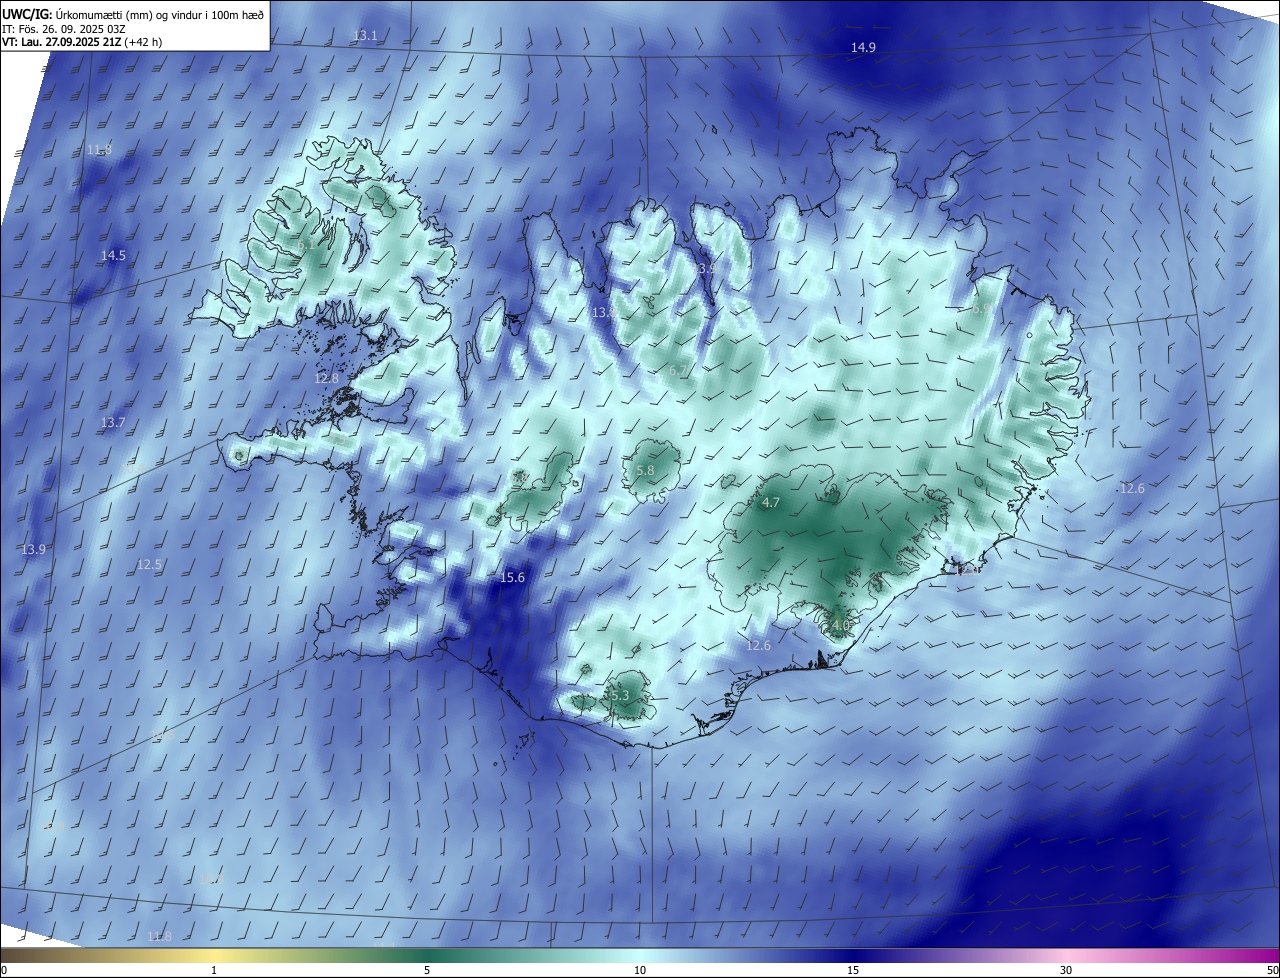Click the 1 tick on the colour scale
The image size is (1280, 978).
point(214,970)
